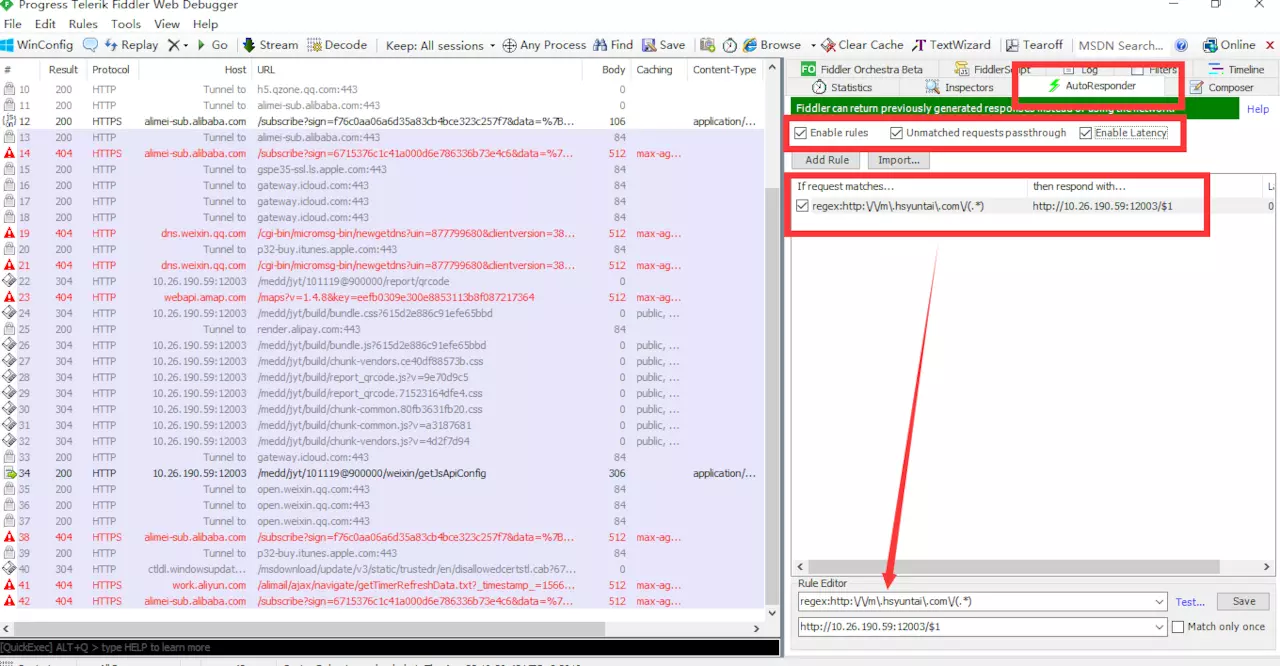Click Save in the Rule Editor

coord(1244,602)
